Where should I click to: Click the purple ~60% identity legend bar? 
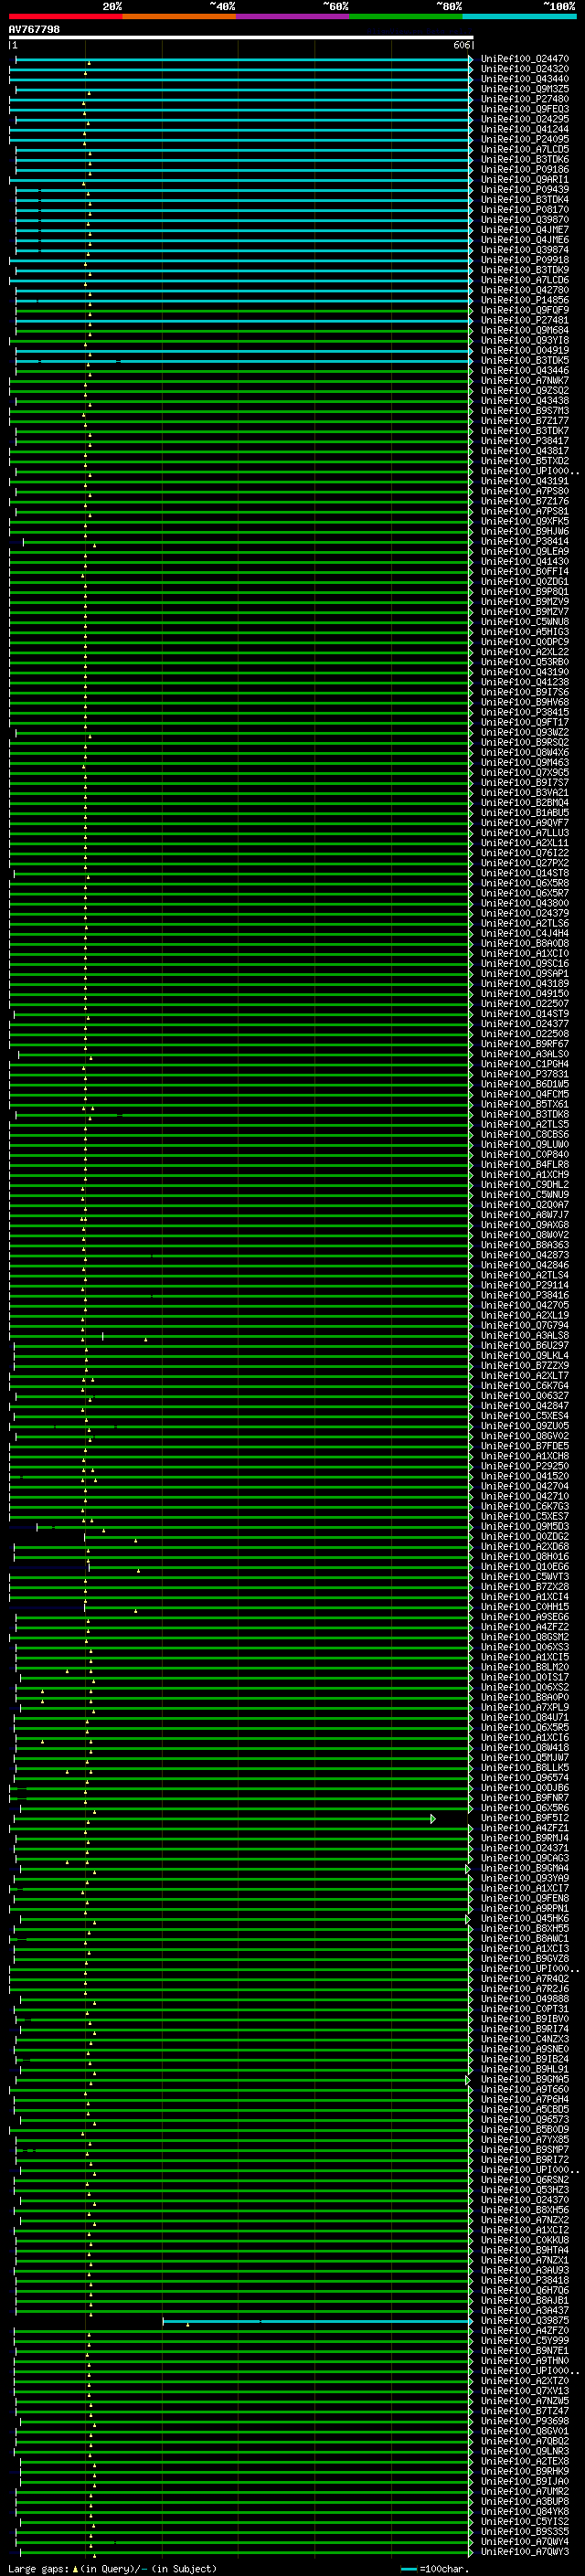pos(292,16)
